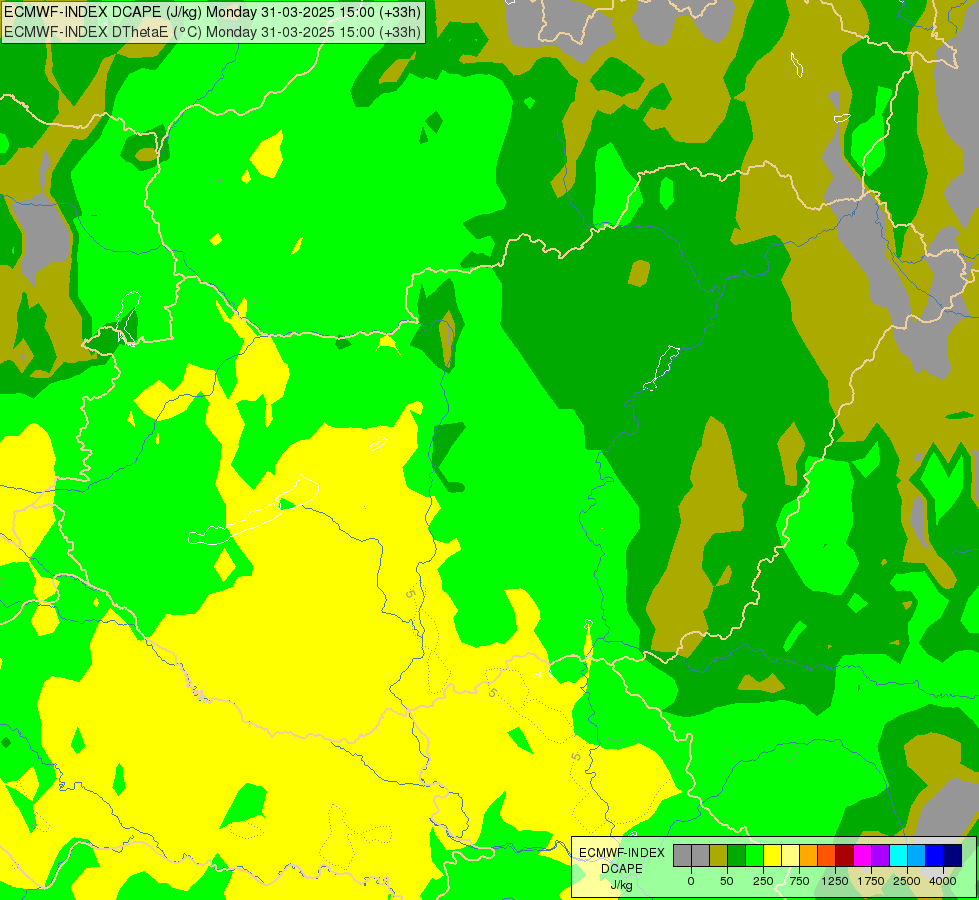Click the legend value 2500
Image resolution: width=979 pixels, height=900 pixels.
[x=907, y=881]
